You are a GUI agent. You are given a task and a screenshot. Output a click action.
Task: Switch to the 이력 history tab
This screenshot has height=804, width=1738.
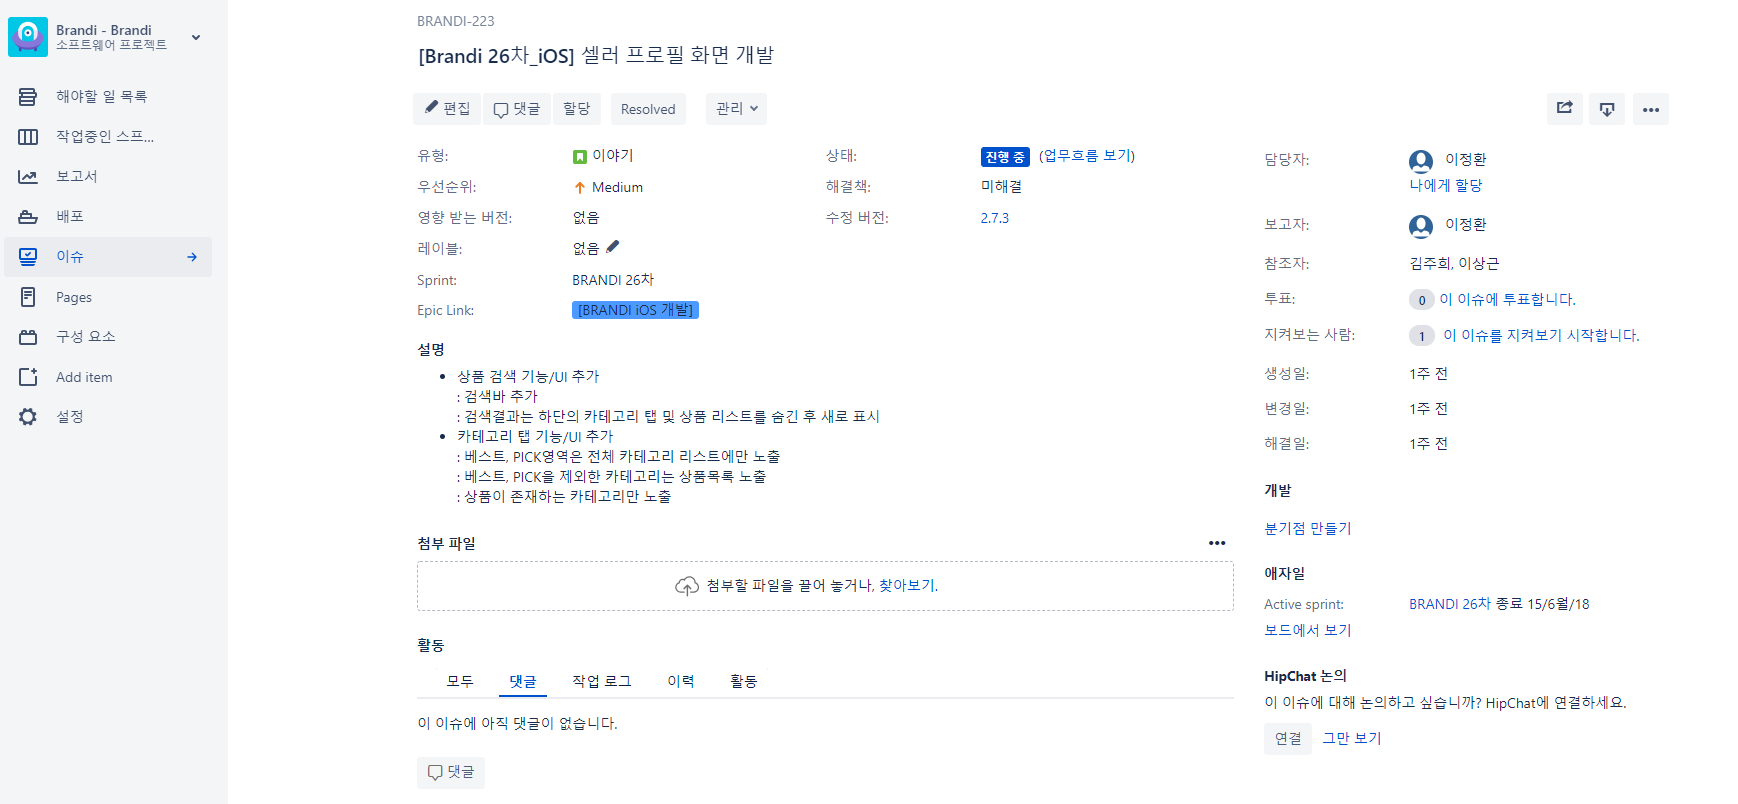pyautogui.click(x=680, y=681)
